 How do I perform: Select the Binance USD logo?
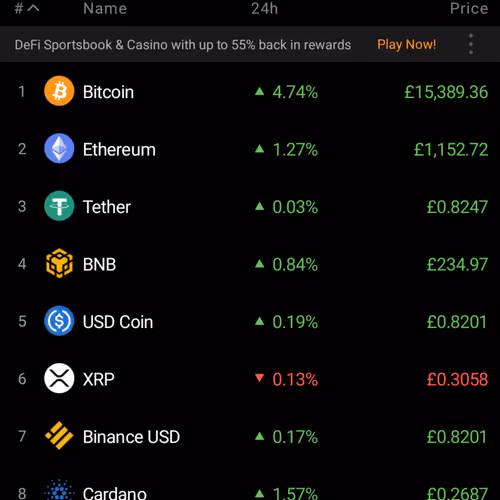coord(59,436)
